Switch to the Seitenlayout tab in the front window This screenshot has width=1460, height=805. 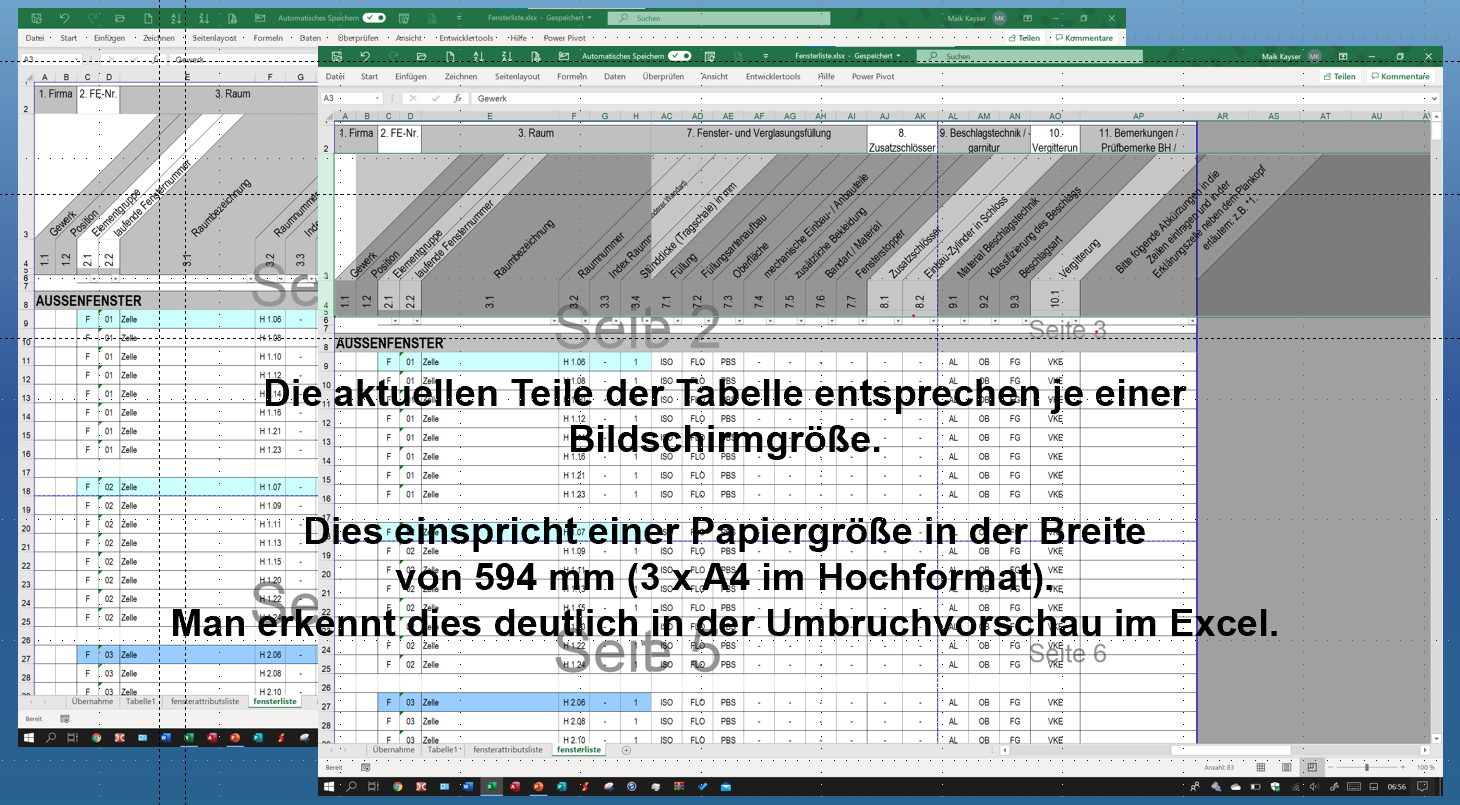517,76
